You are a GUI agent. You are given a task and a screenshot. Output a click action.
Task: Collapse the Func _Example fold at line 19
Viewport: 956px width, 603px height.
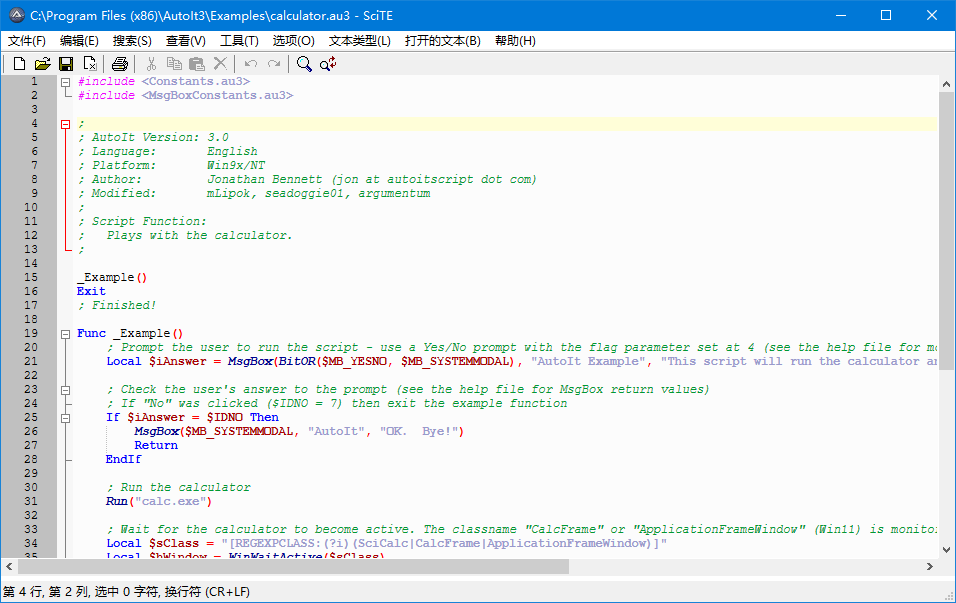(x=66, y=334)
